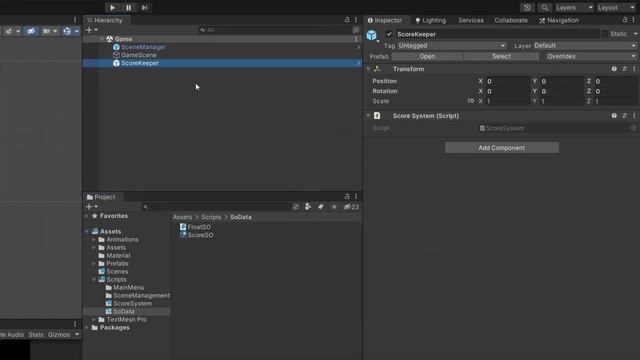Open the Layout dropdown in the top bar

pos(616,7)
